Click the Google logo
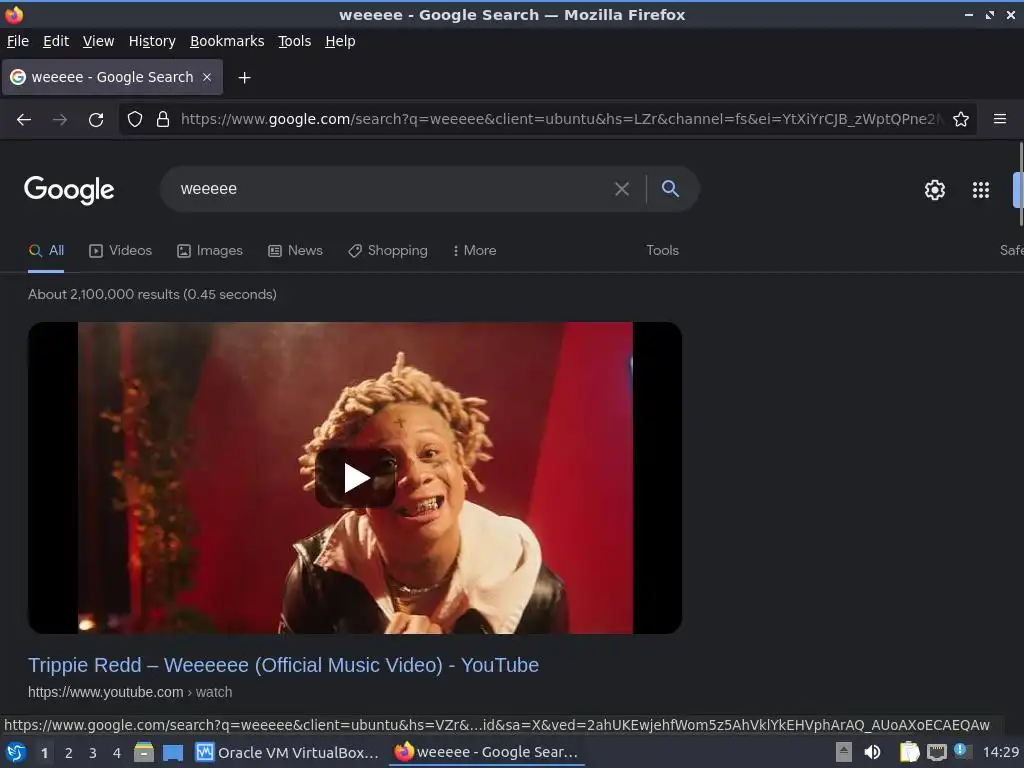Screen dimensions: 1024x768 69,190
